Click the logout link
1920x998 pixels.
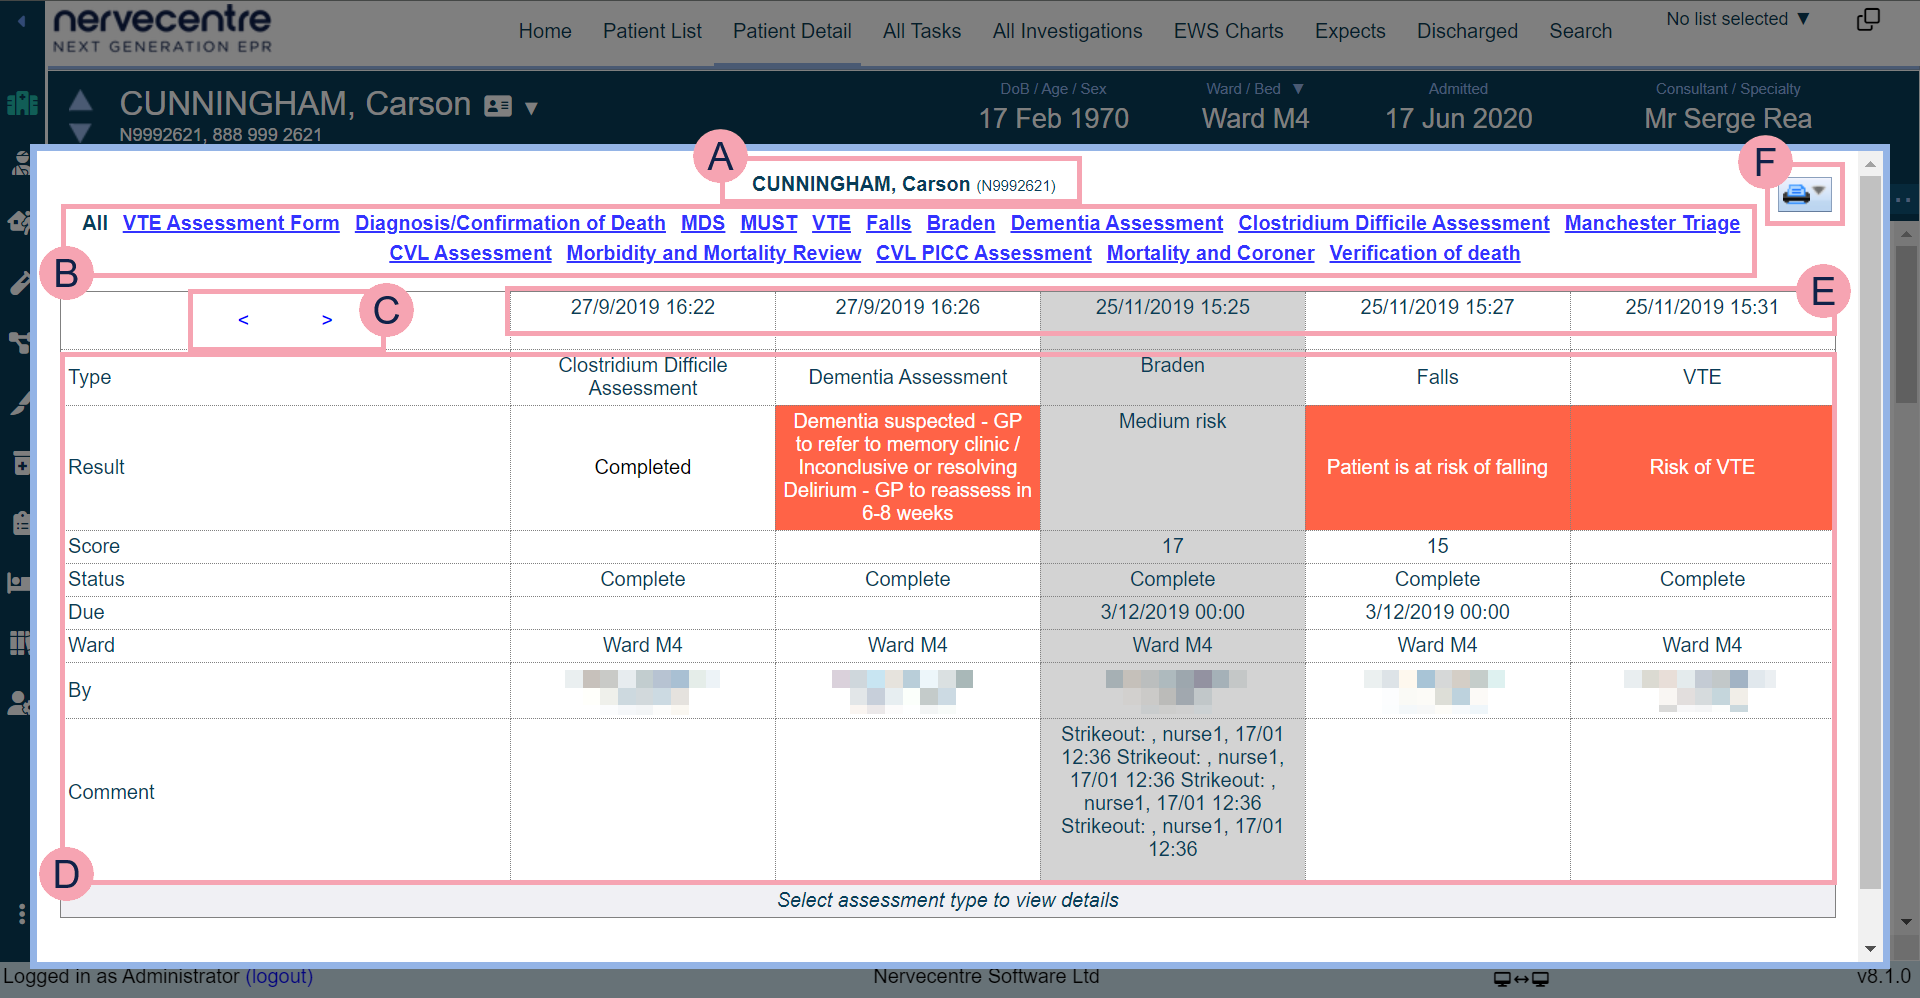279,976
